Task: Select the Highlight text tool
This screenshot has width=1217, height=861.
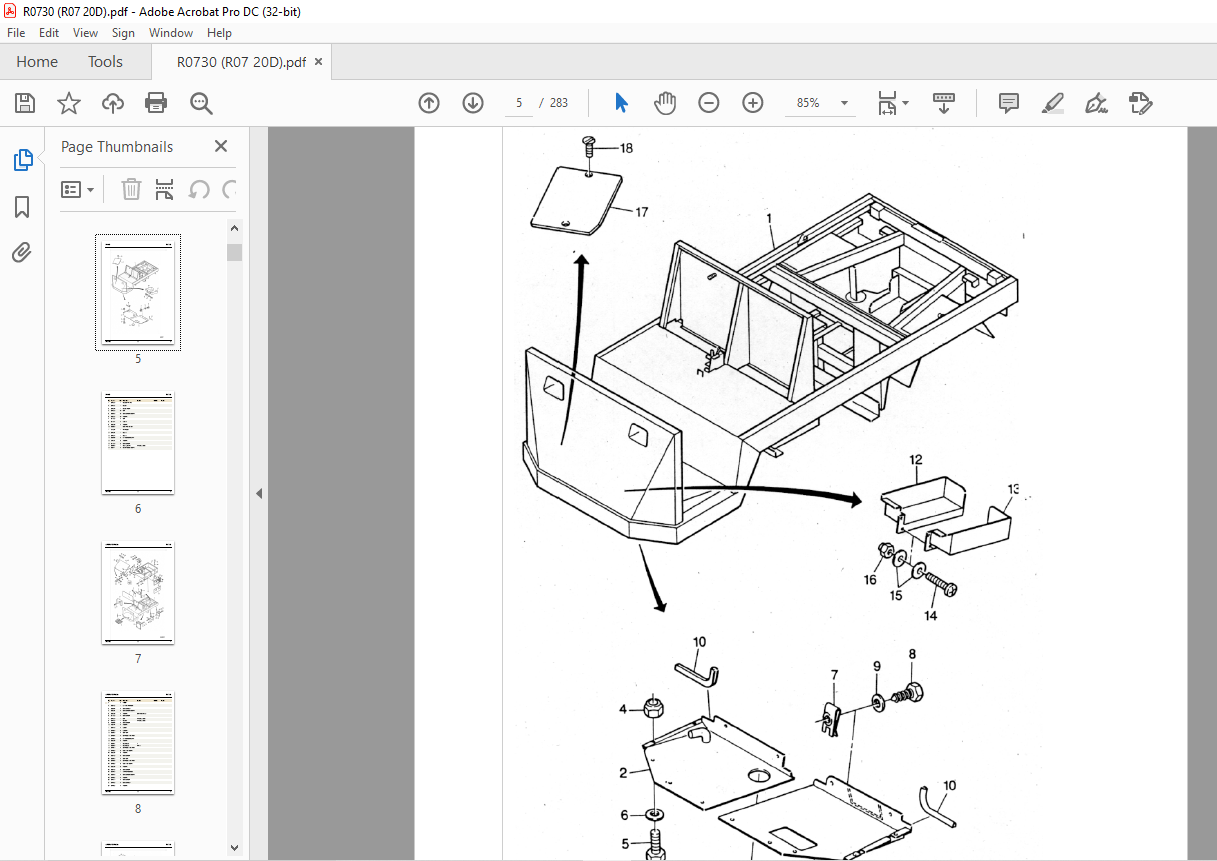Action: pyautogui.click(x=1052, y=103)
